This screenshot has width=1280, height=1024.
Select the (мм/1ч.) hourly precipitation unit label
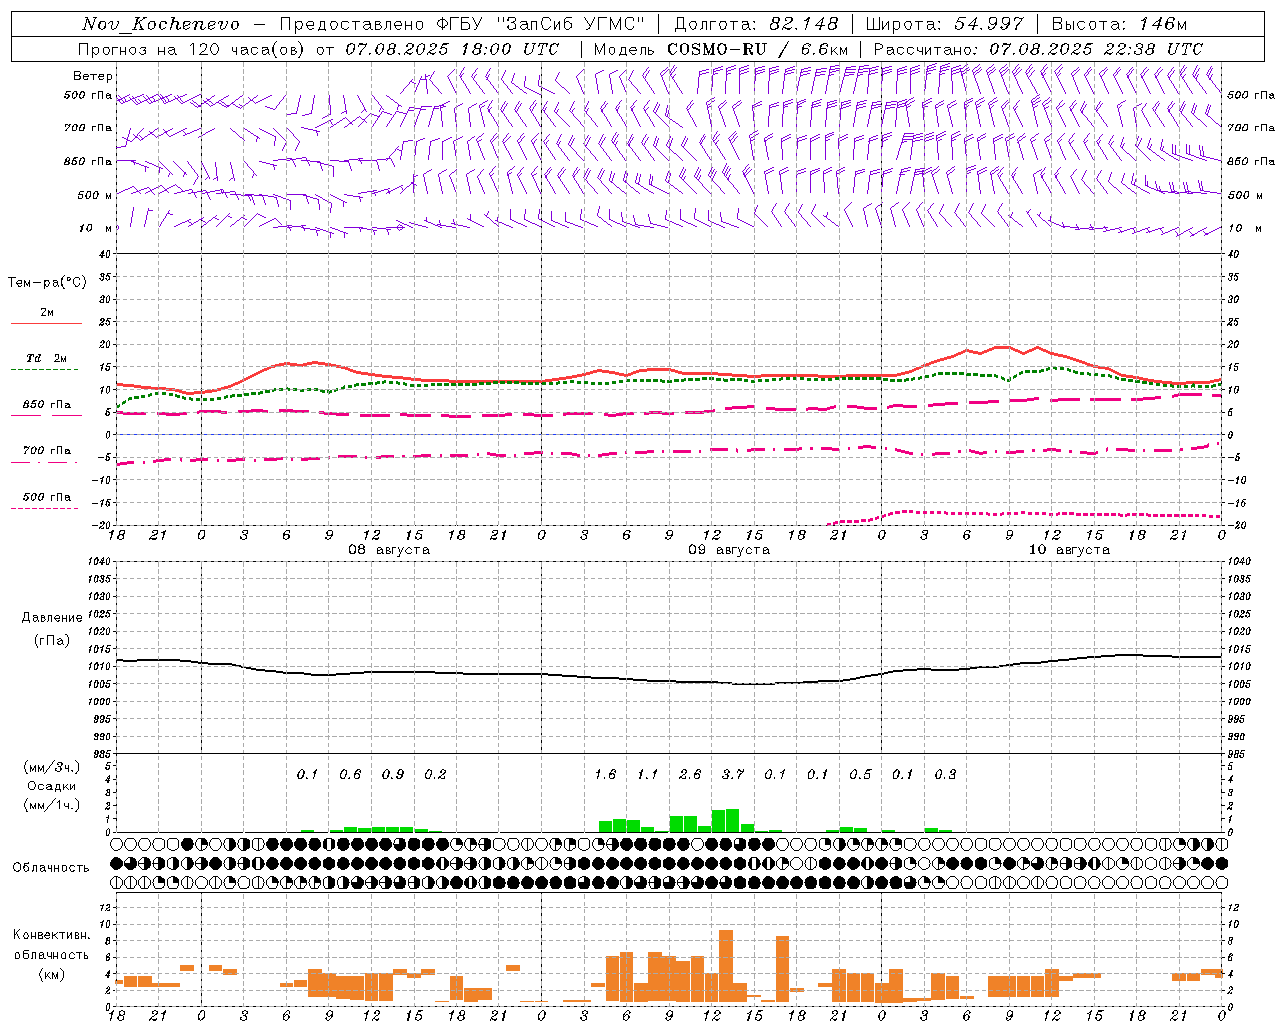click(52, 805)
